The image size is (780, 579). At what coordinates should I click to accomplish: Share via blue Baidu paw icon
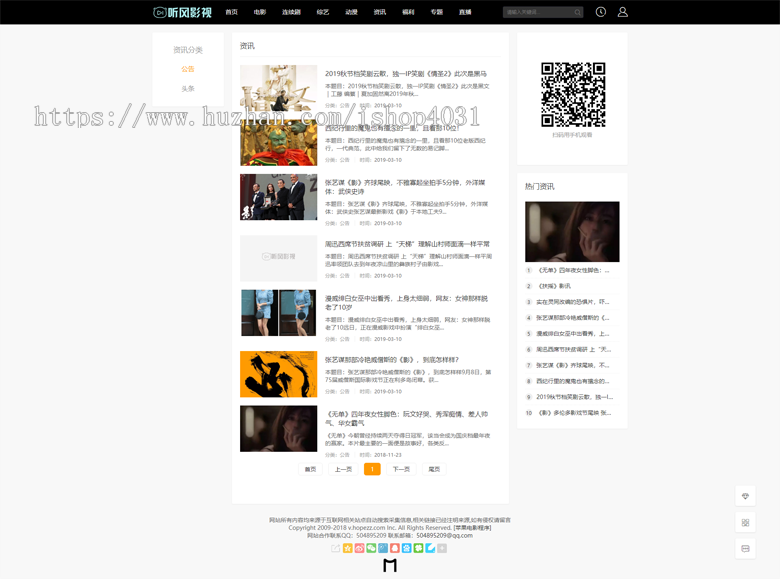click(406, 548)
